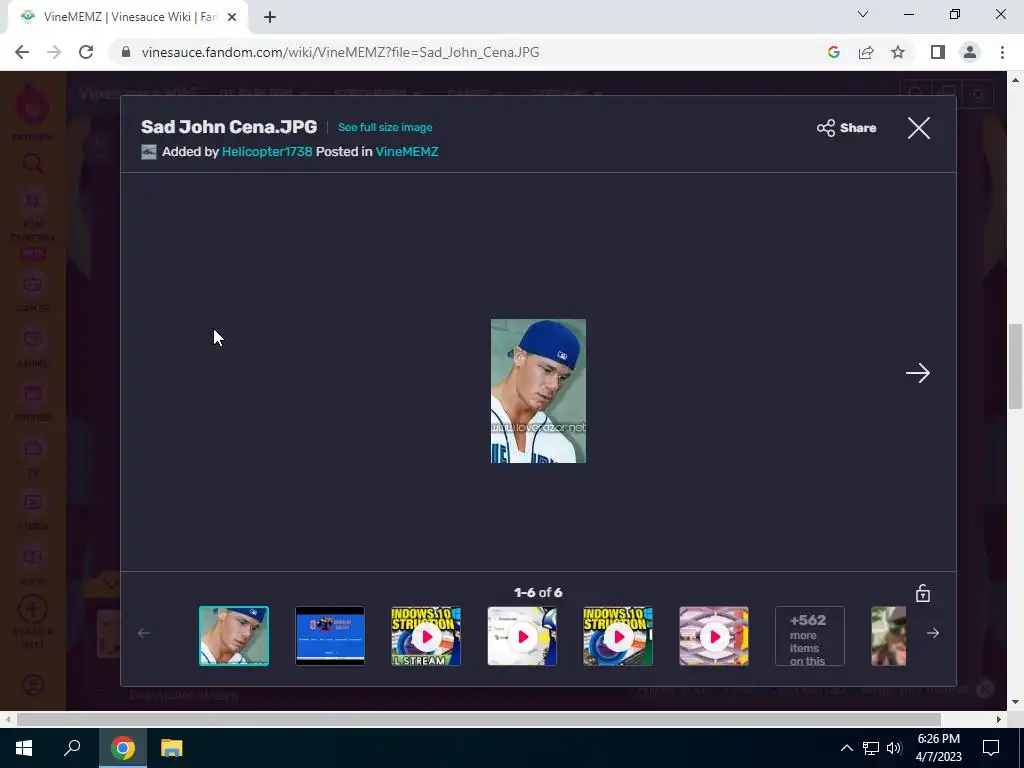1024x768 pixels.
Task: Open File Explorer from the taskbar
Action: tap(172, 748)
